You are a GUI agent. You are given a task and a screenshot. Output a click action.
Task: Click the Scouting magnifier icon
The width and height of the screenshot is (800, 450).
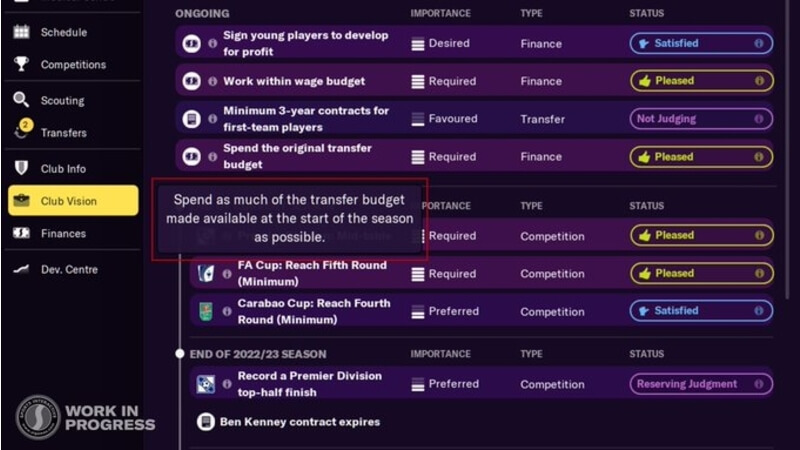pos(21,100)
